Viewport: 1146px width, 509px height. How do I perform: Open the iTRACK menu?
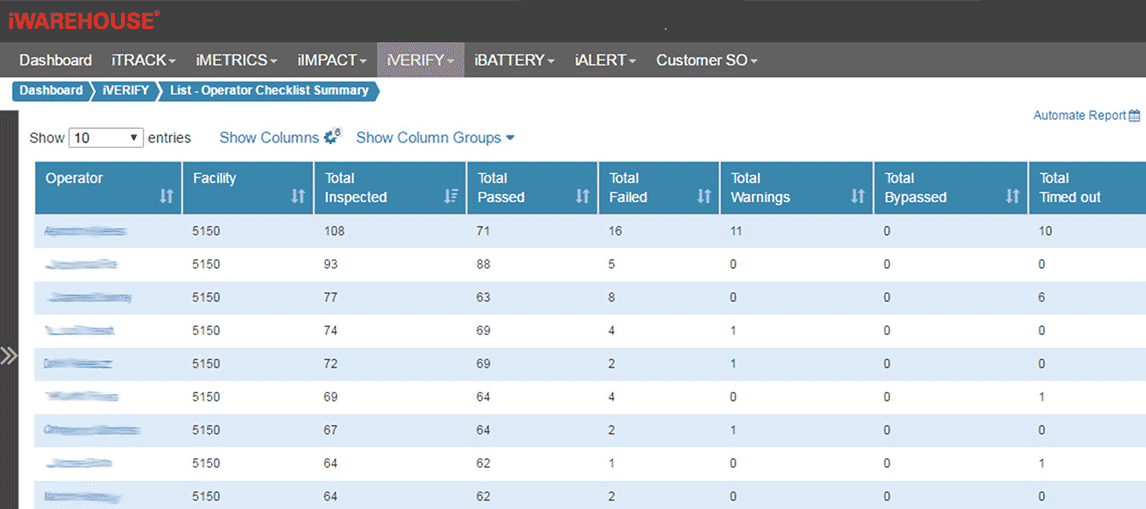point(143,60)
